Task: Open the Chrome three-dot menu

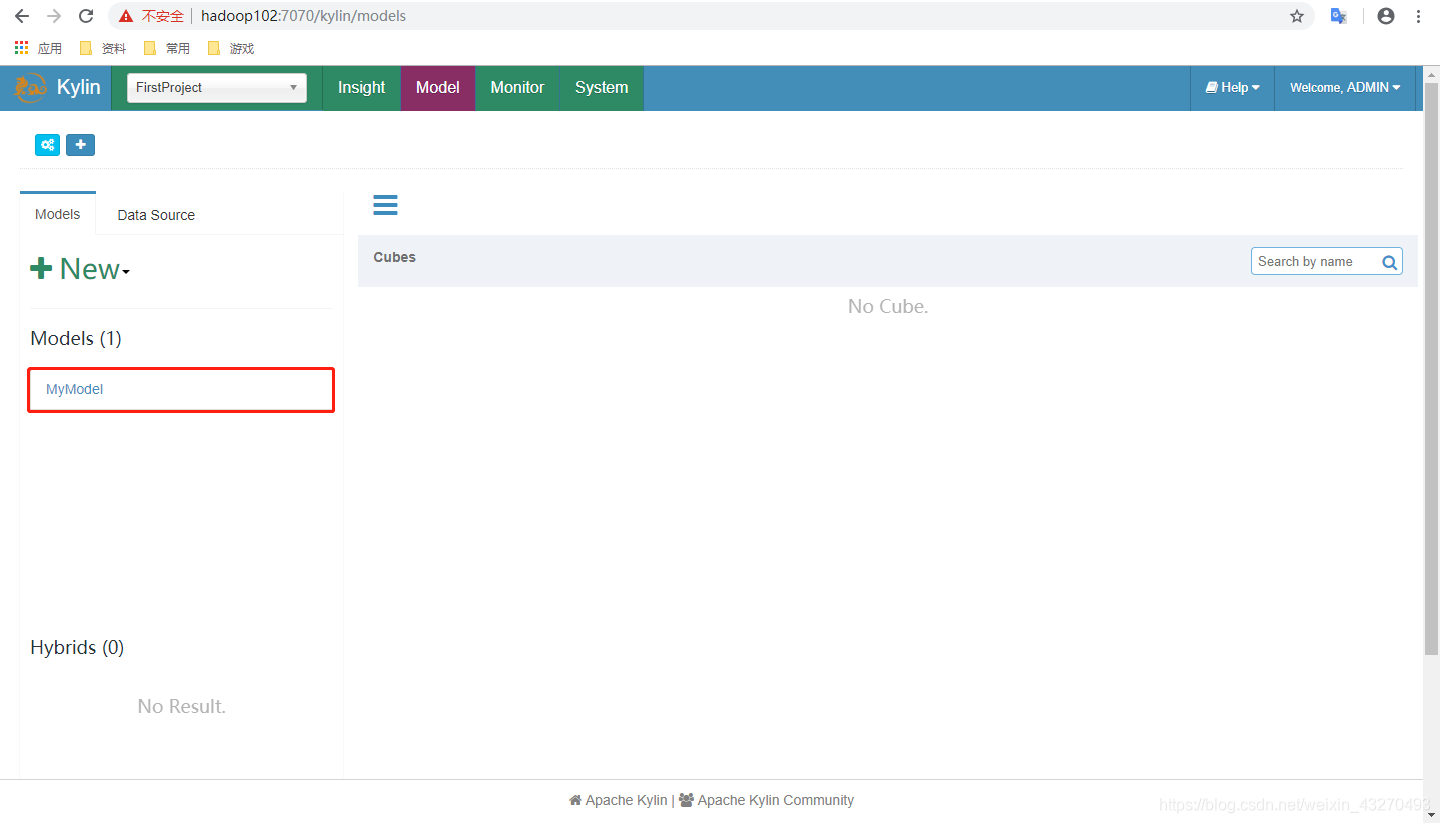Action: (x=1419, y=16)
